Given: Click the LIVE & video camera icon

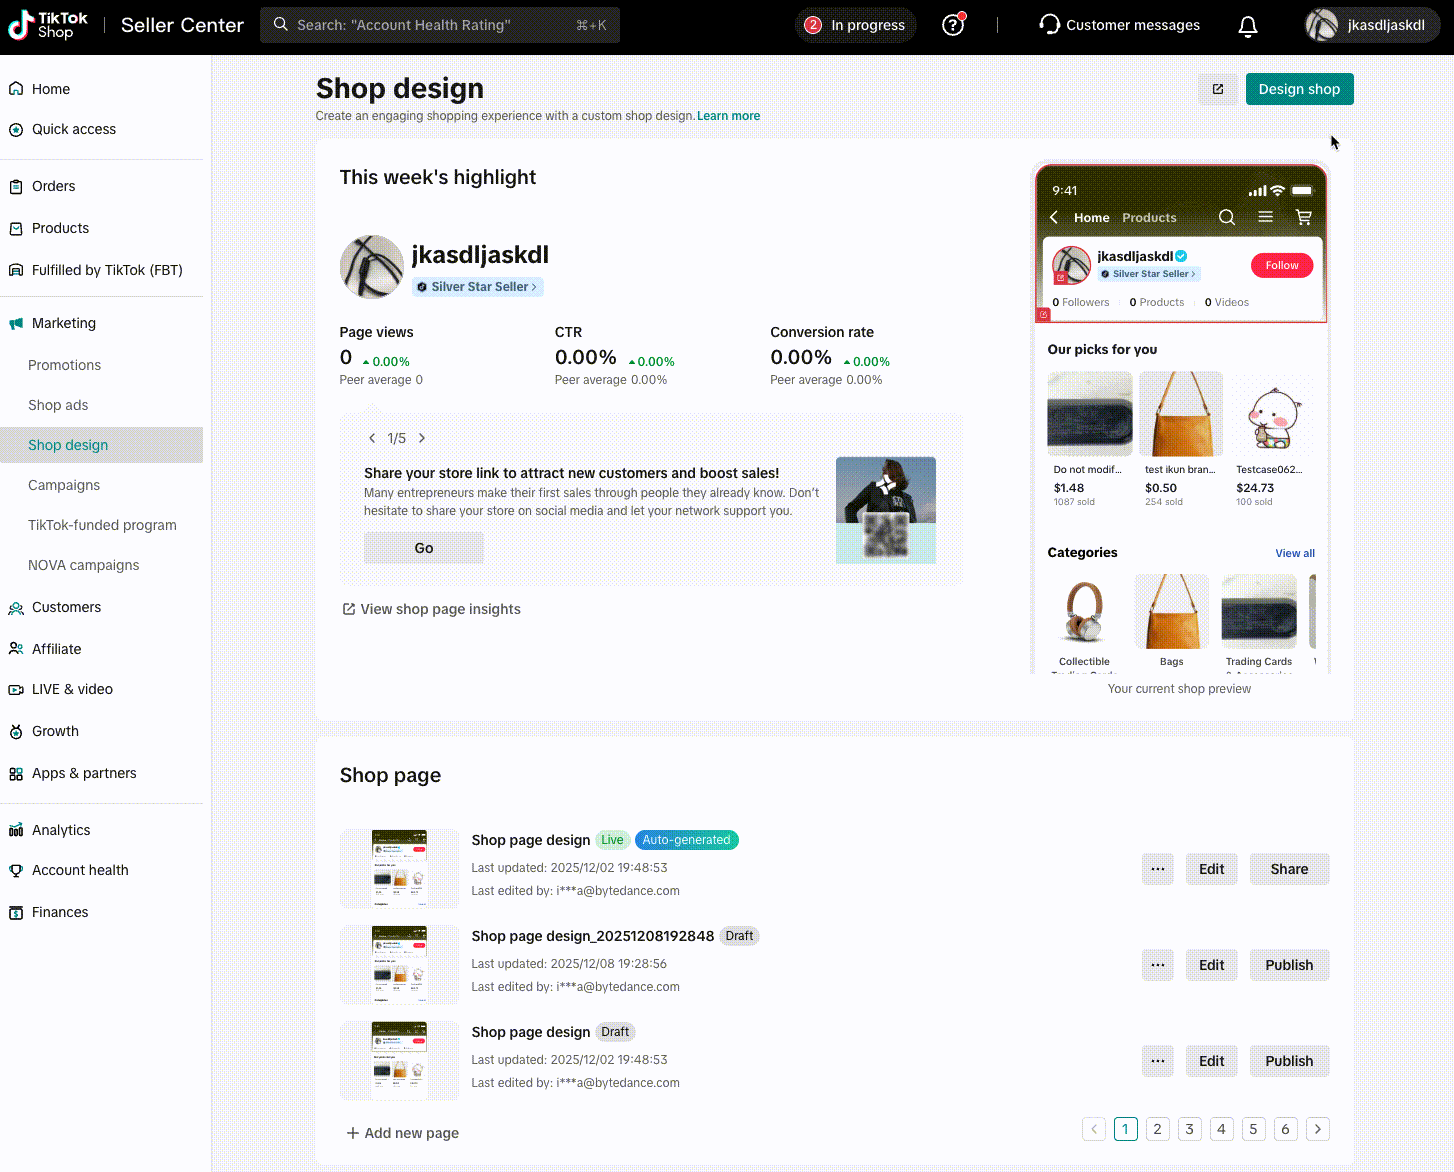Looking at the screenshot, I should click(16, 689).
